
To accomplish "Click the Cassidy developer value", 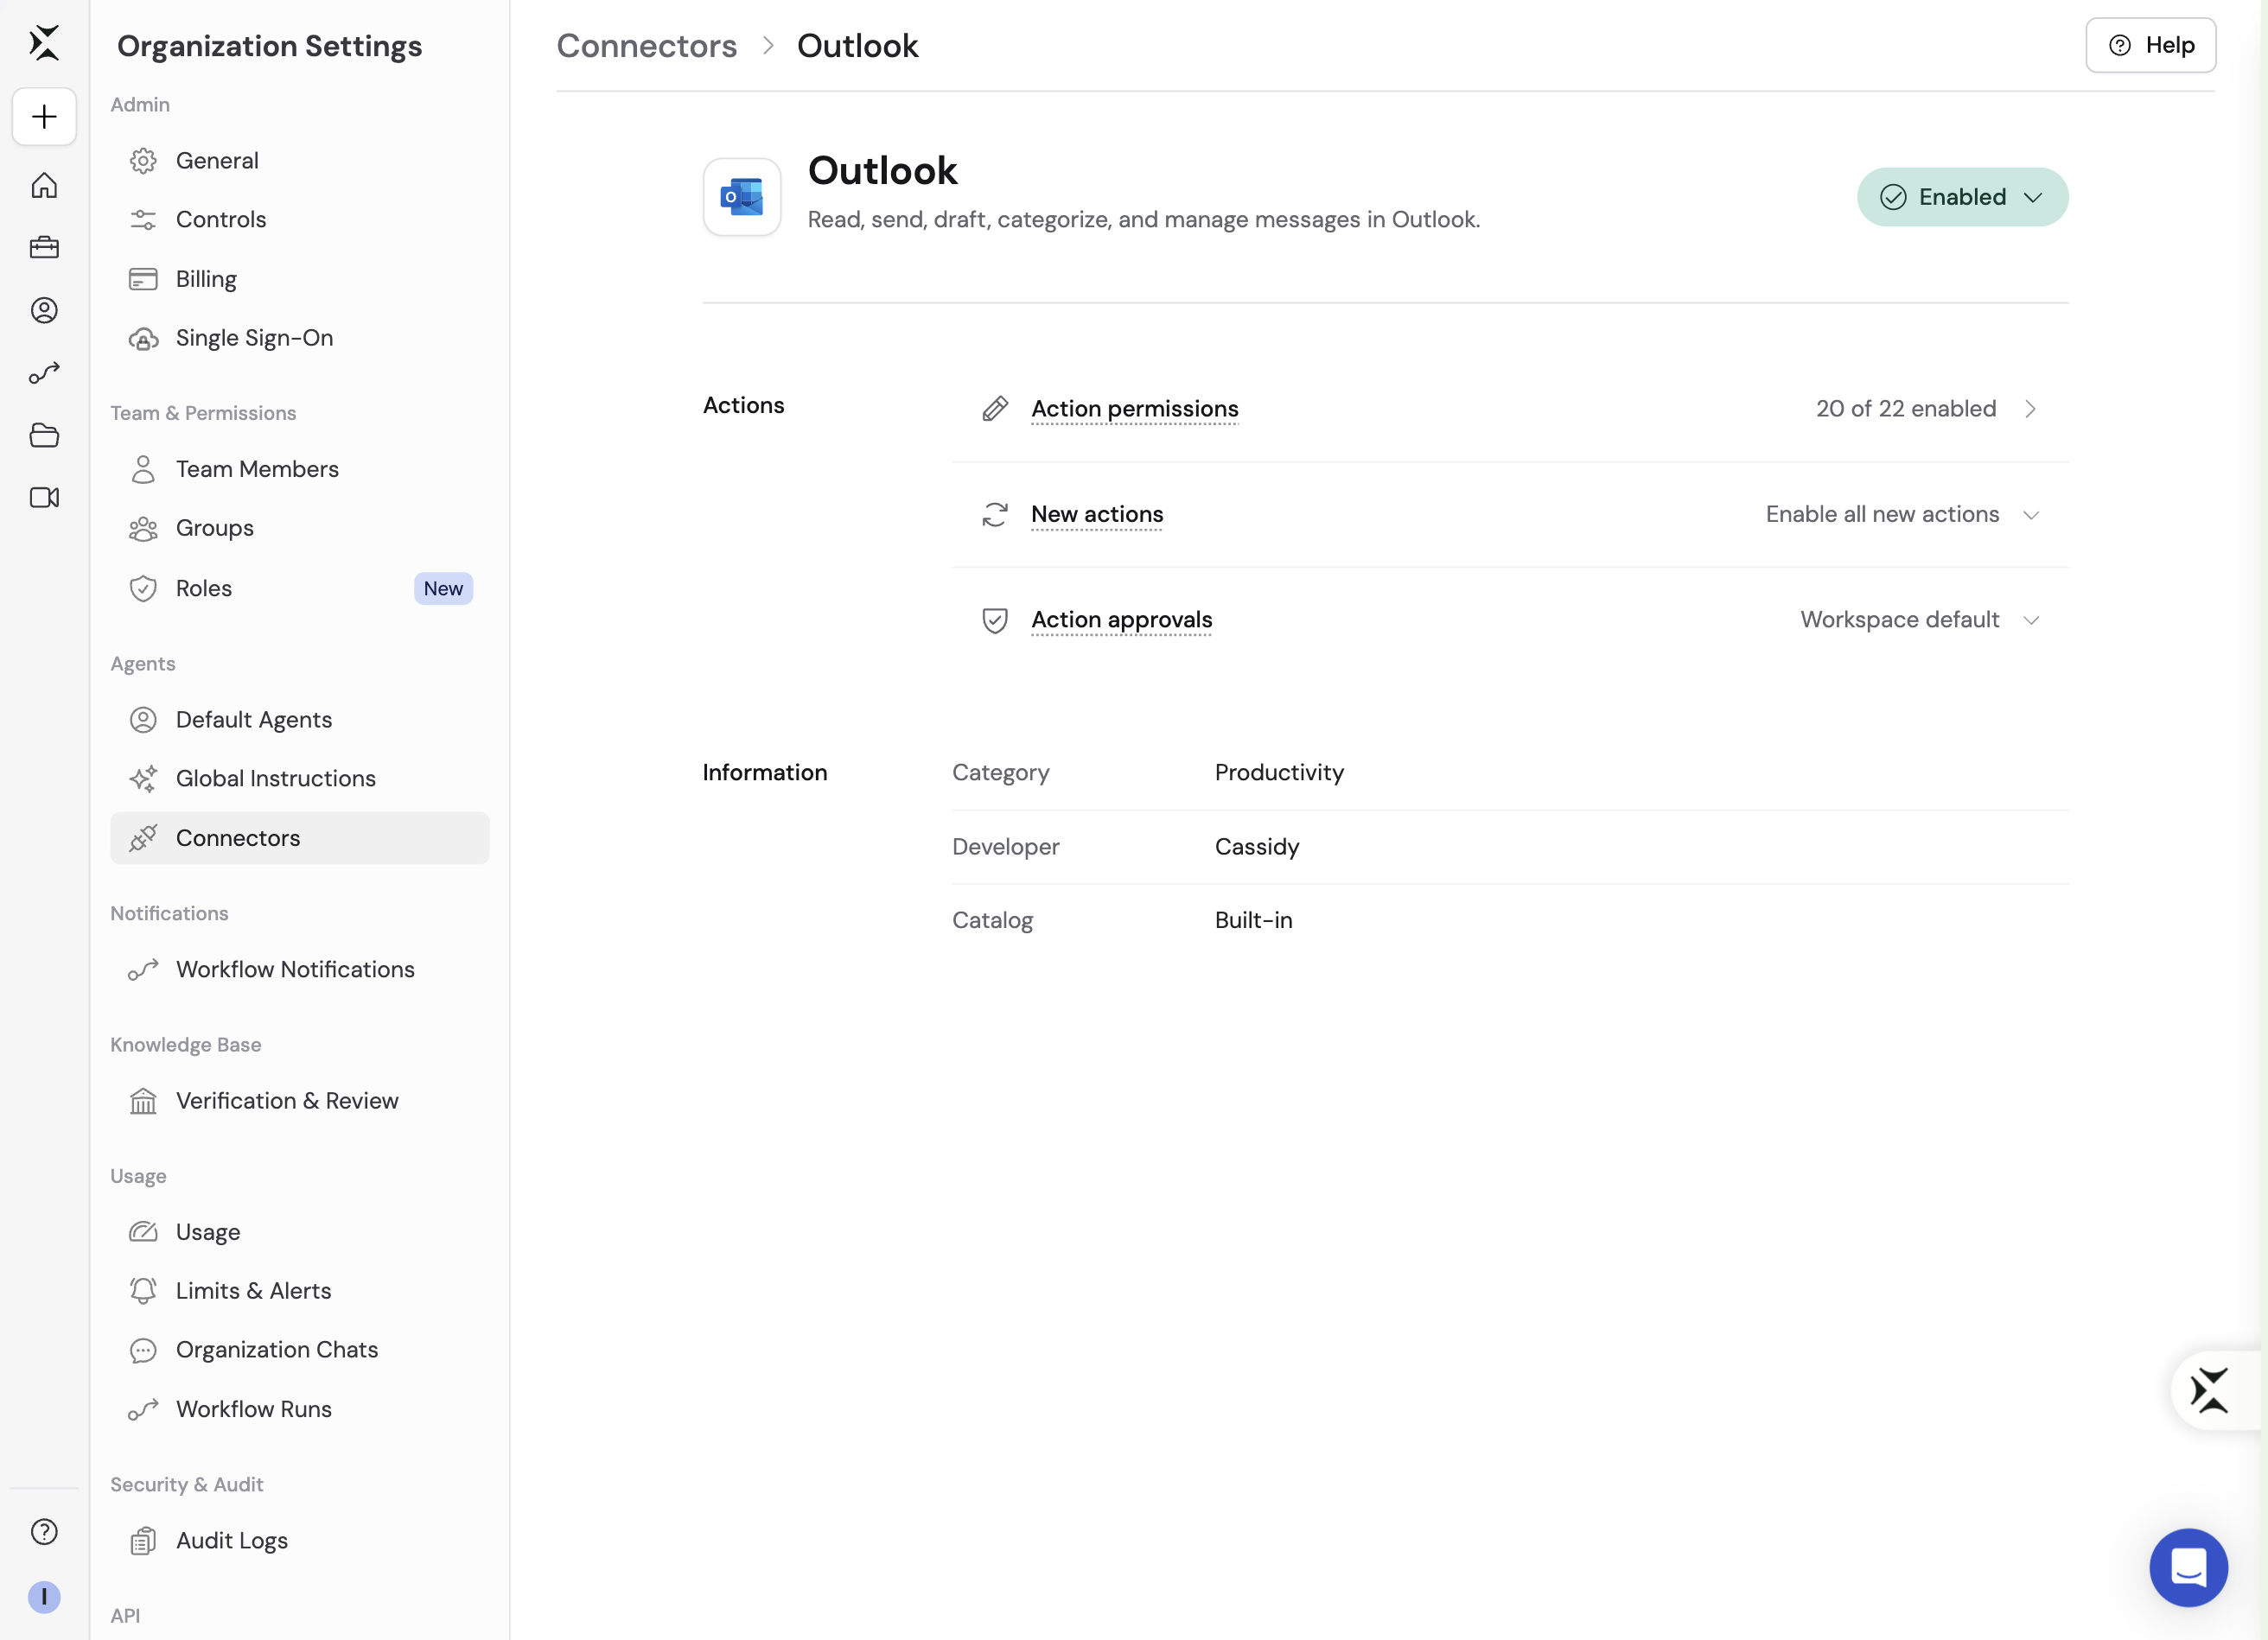I will click(x=1257, y=846).
